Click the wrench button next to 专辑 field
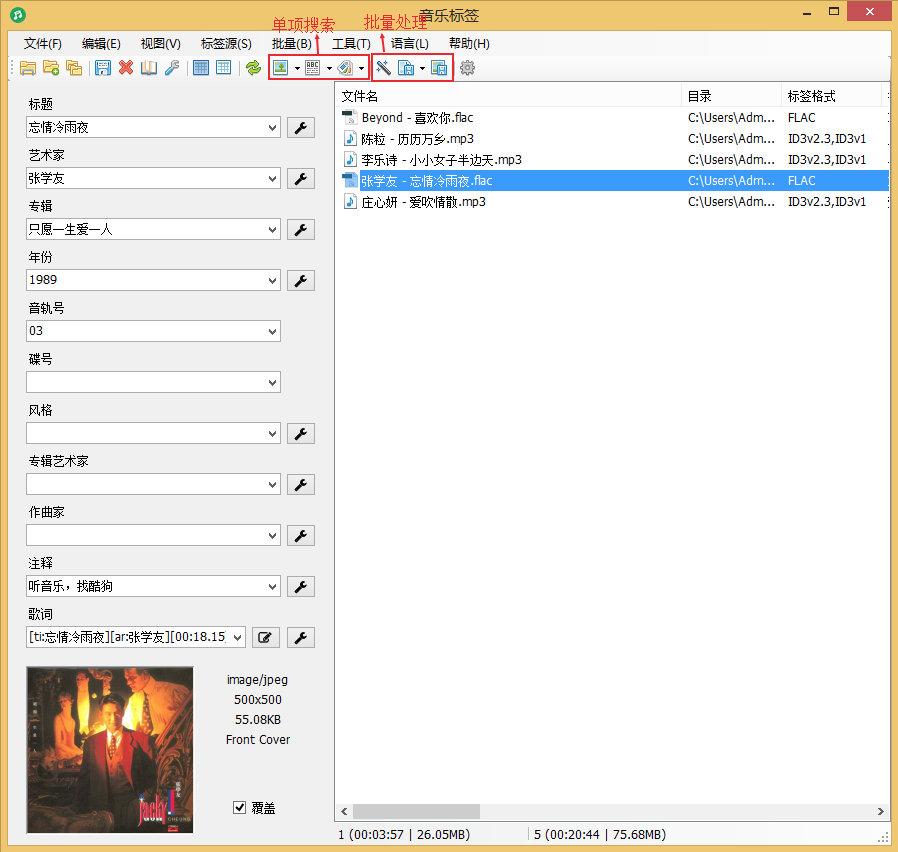Image resolution: width=898 pixels, height=852 pixels. [x=301, y=229]
